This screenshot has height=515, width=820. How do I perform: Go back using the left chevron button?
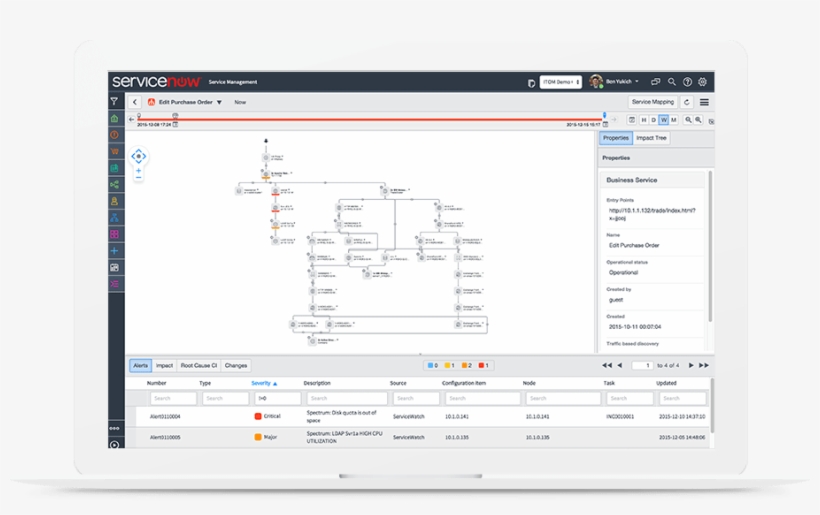click(x=134, y=102)
